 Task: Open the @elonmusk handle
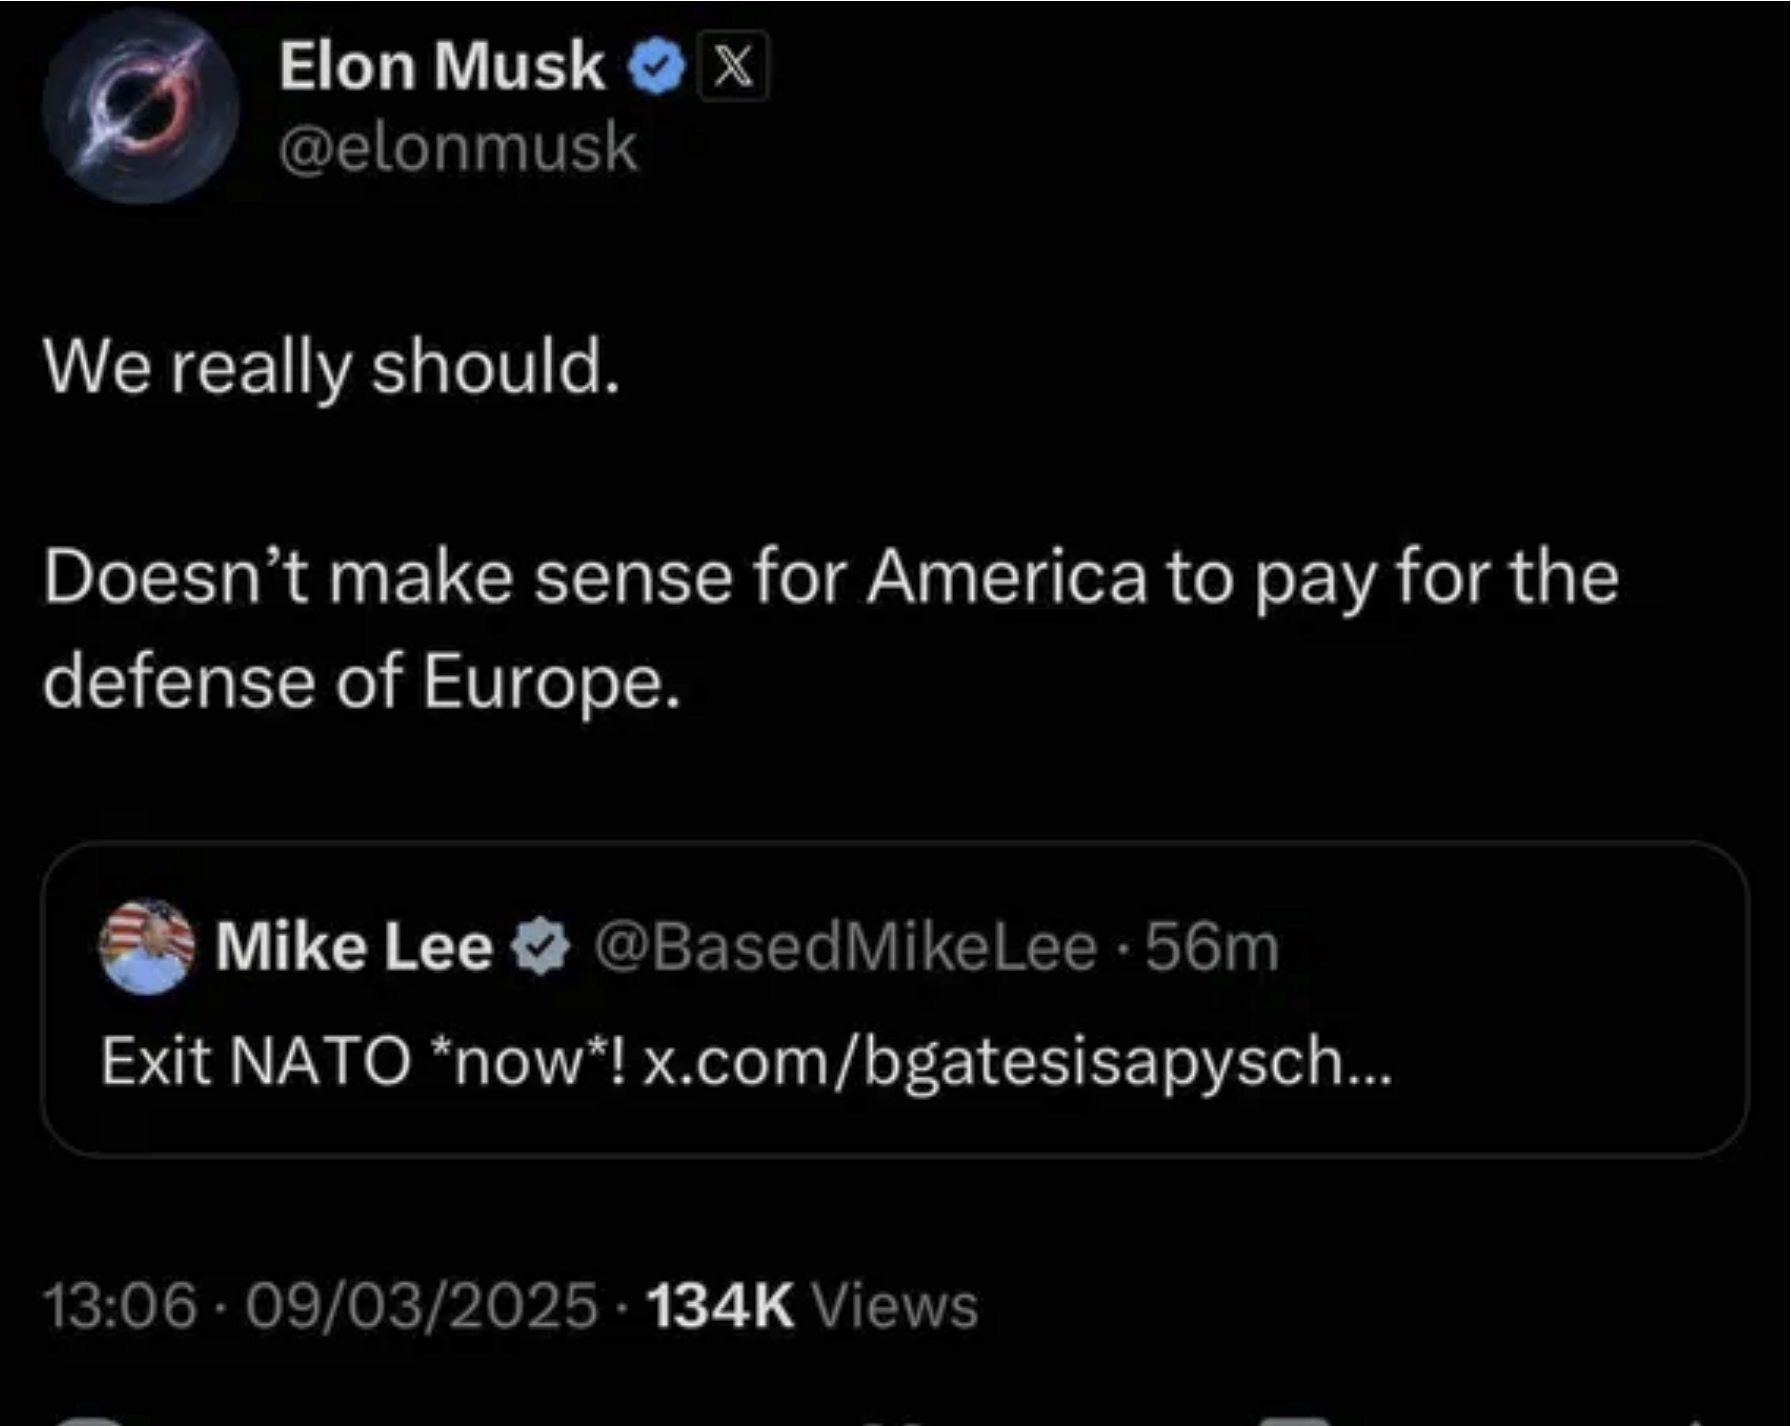click(458, 148)
